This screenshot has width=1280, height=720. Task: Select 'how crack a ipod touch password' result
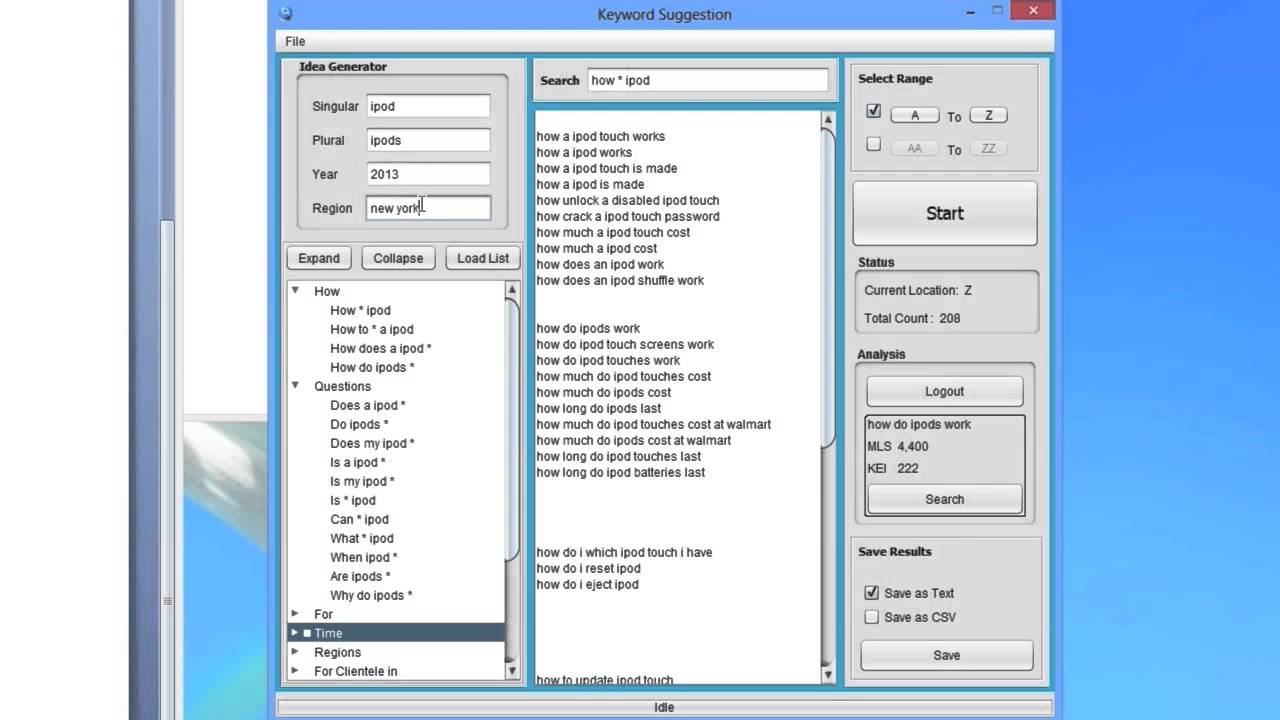pyautogui.click(x=627, y=216)
